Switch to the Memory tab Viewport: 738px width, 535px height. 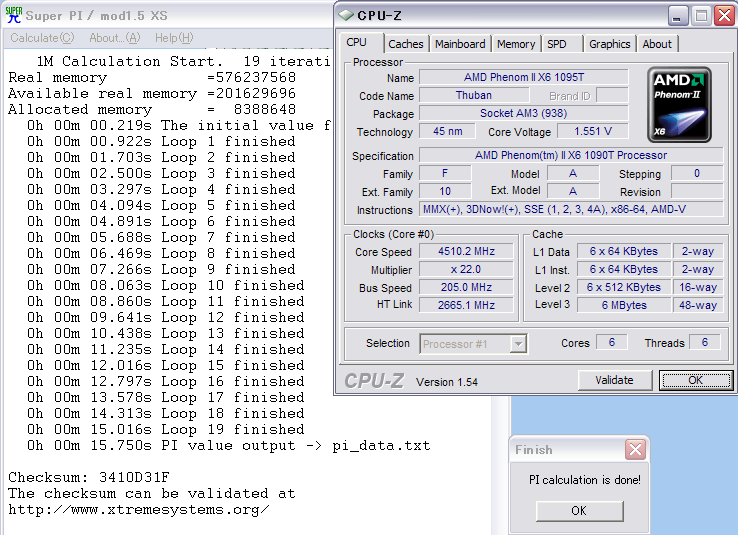point(516,44)
